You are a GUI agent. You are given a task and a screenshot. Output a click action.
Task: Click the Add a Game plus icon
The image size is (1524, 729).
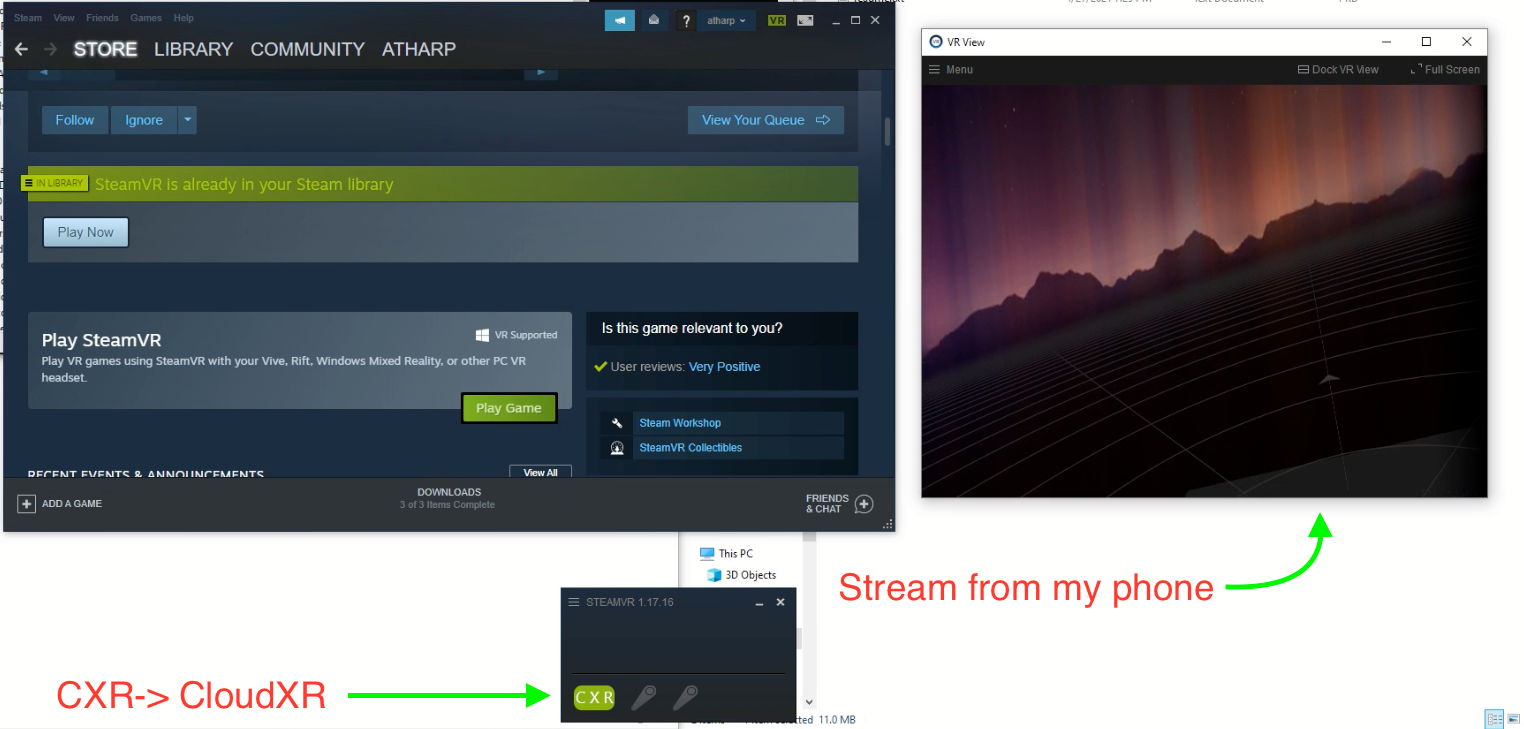(27, 504)
